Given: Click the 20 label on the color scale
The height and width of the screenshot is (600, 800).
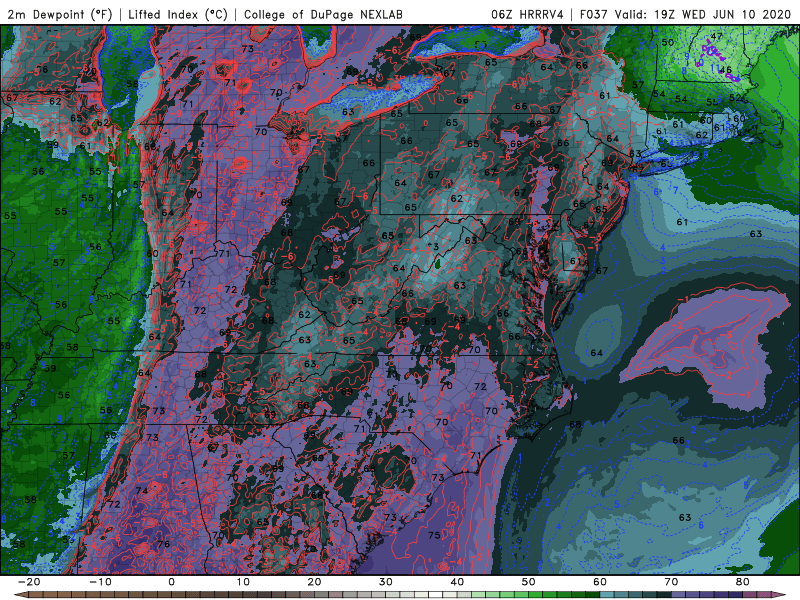Looking at the screenshot, I should pos(314,582).
